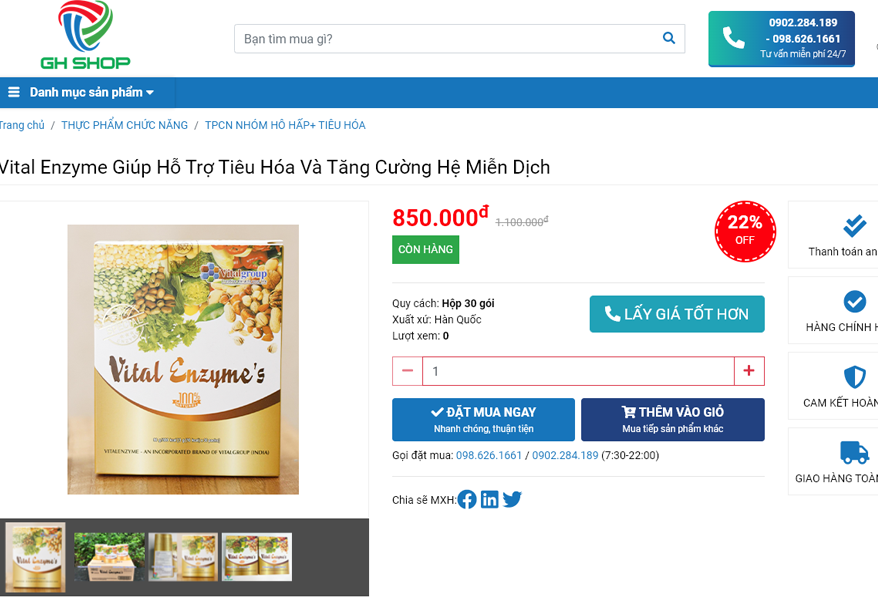Click the phone hotline icon banner

(781, 39)
